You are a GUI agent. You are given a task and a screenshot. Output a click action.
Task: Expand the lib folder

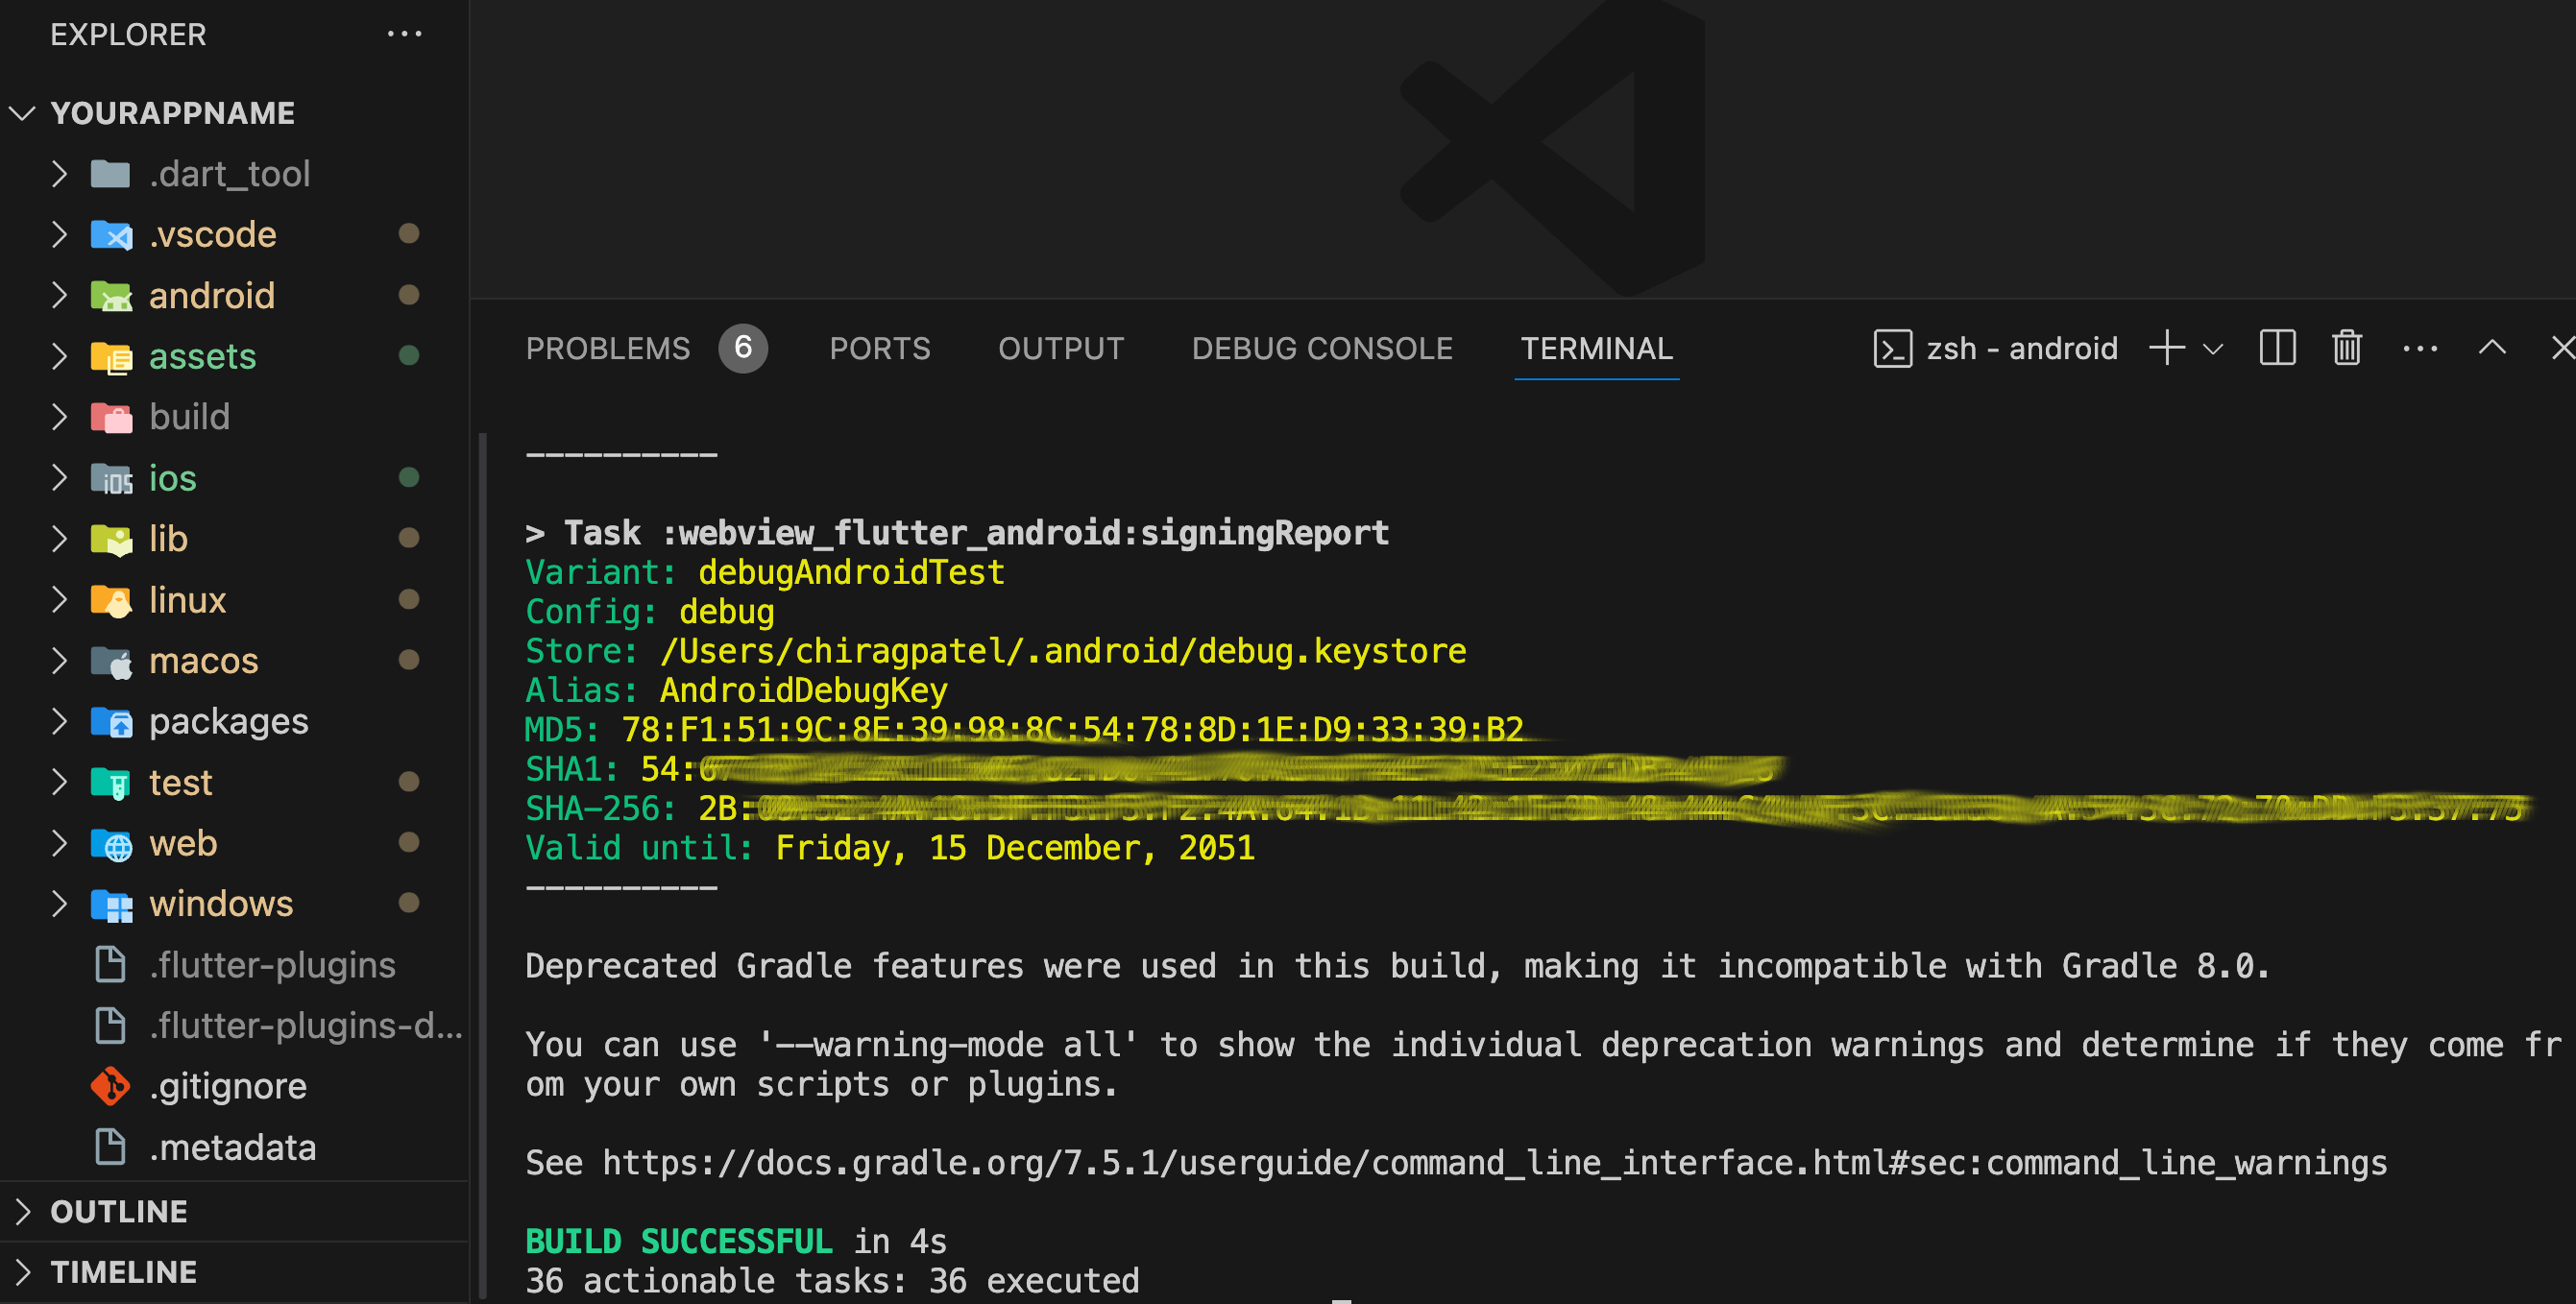click(x=167, y=539)
